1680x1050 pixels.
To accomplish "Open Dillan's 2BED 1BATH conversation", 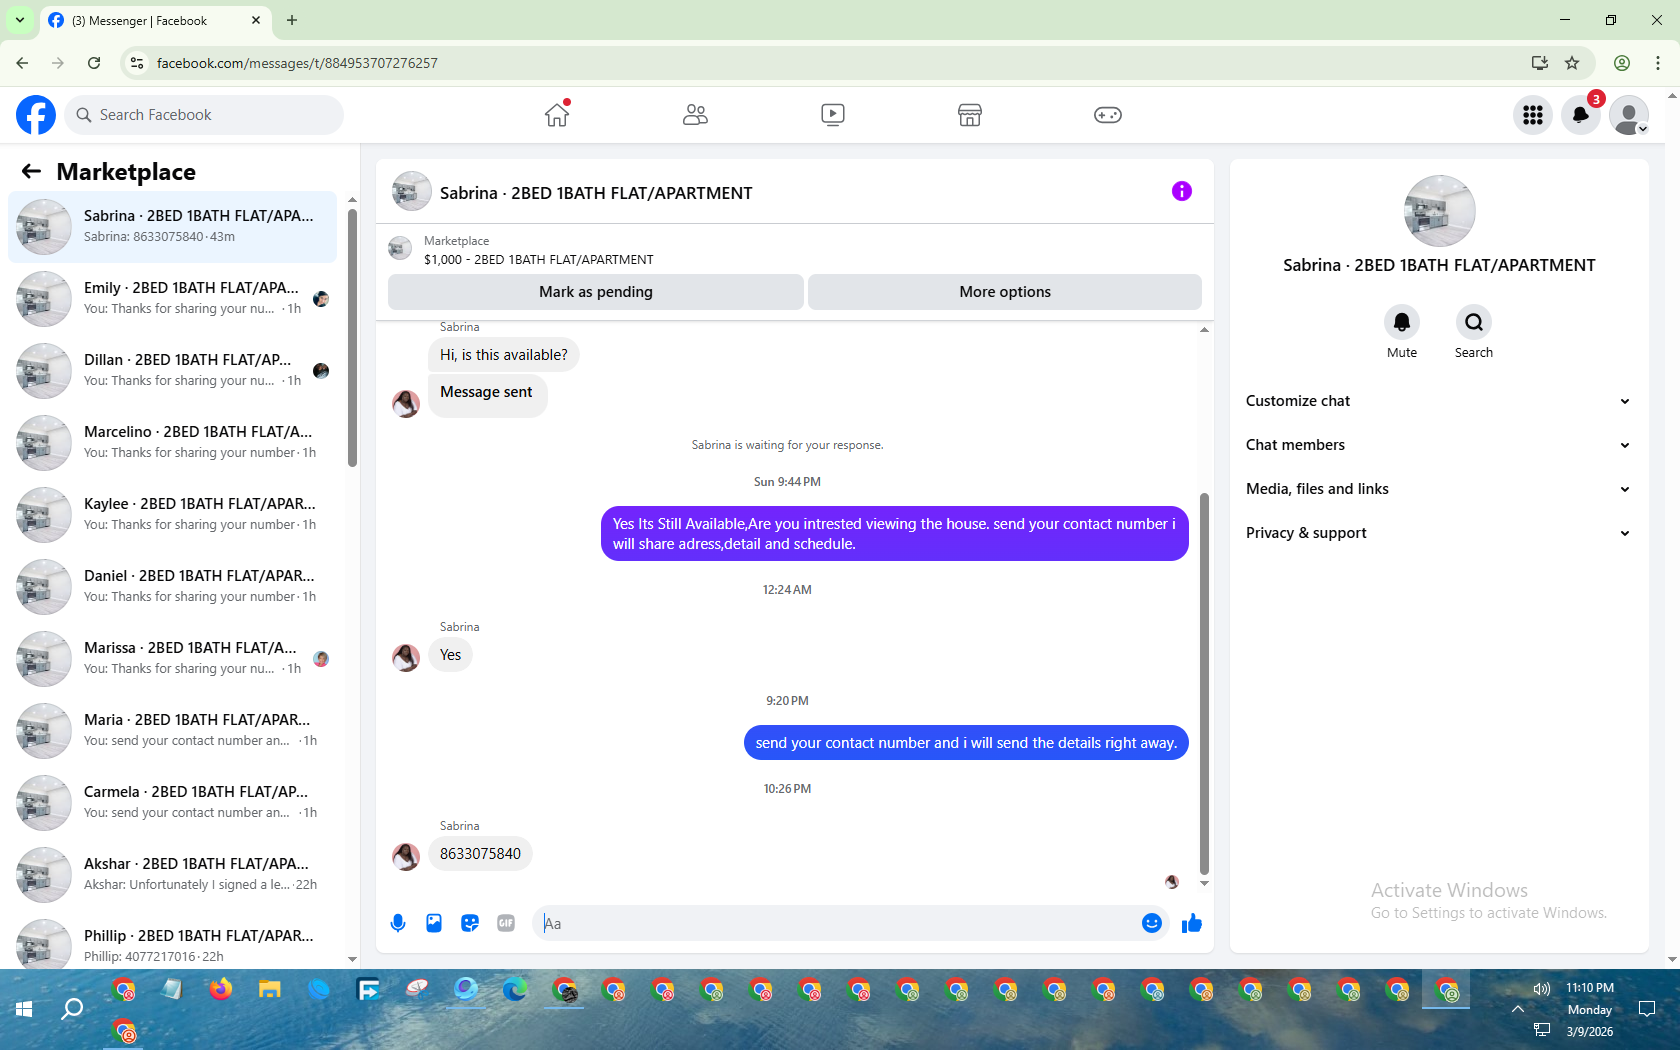I will tap(172, 370).
